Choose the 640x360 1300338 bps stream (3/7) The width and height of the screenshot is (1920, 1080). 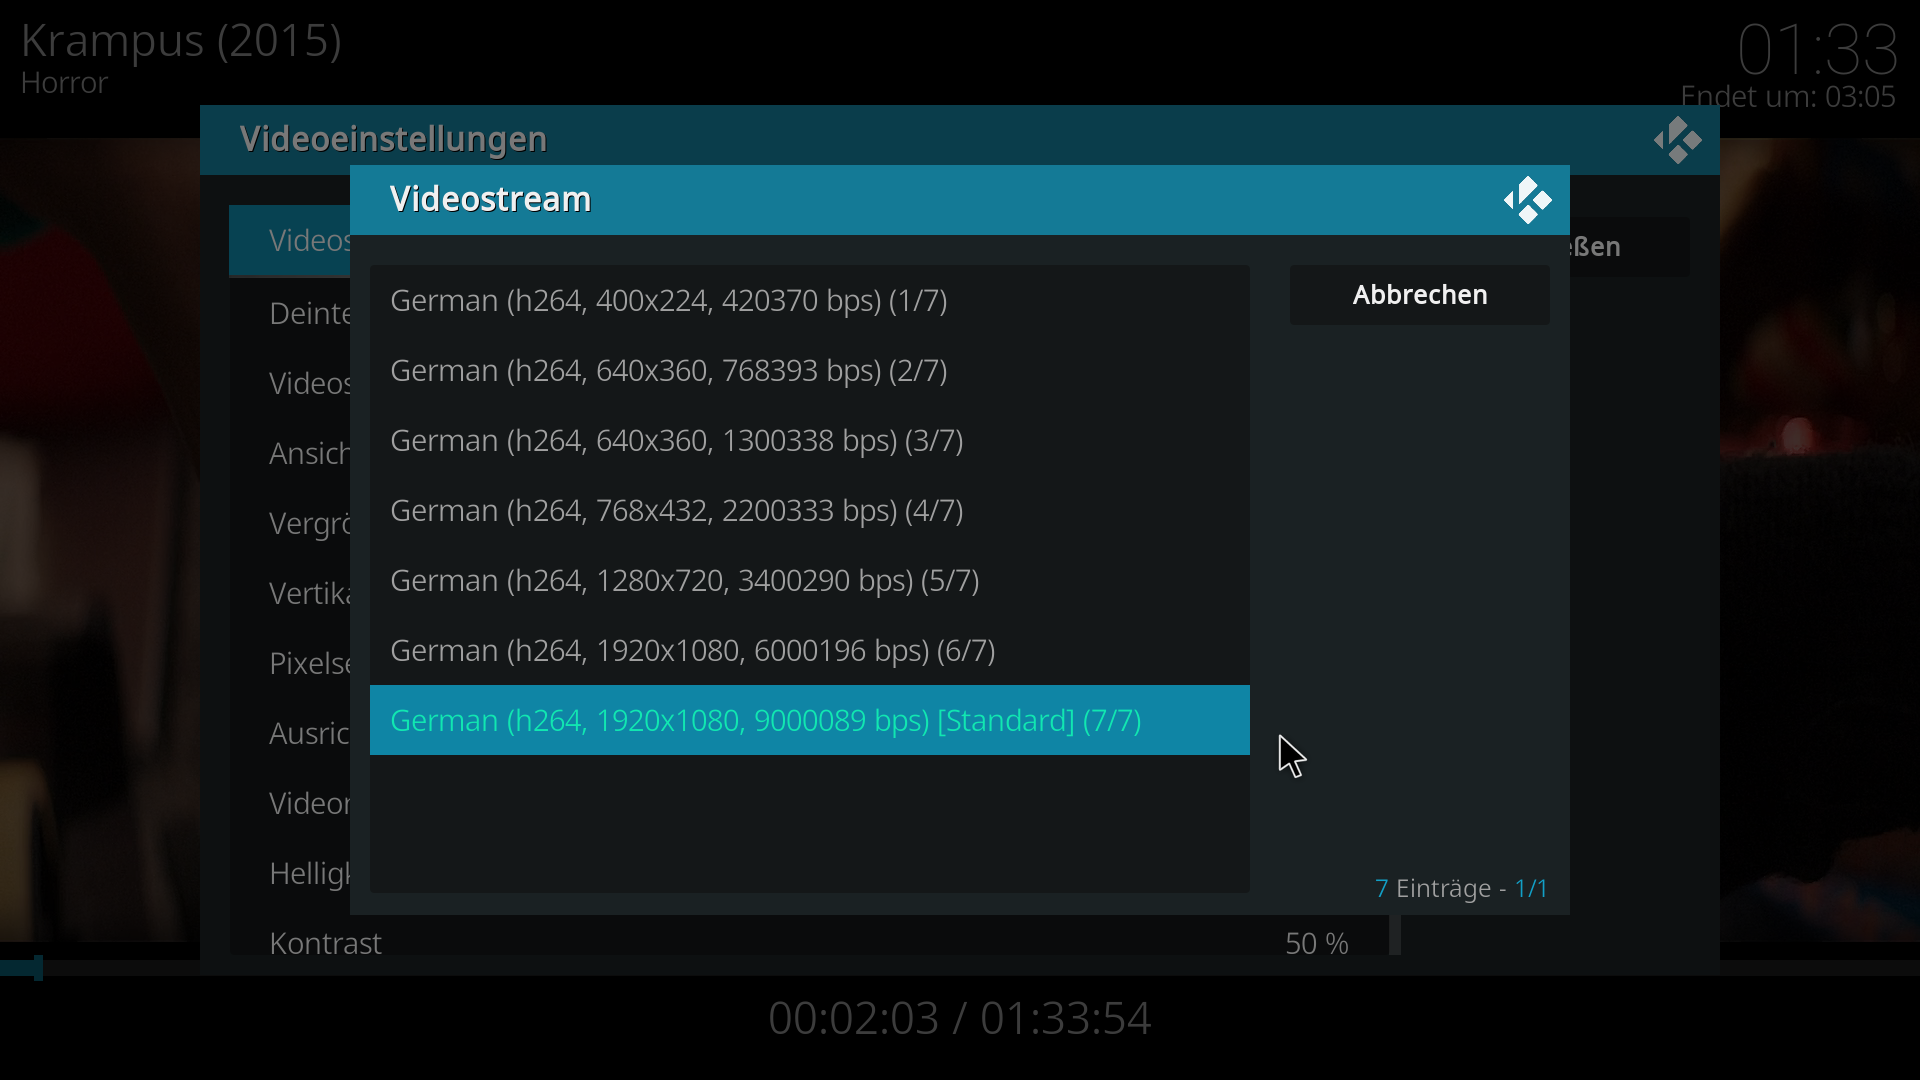pos(810,440)
